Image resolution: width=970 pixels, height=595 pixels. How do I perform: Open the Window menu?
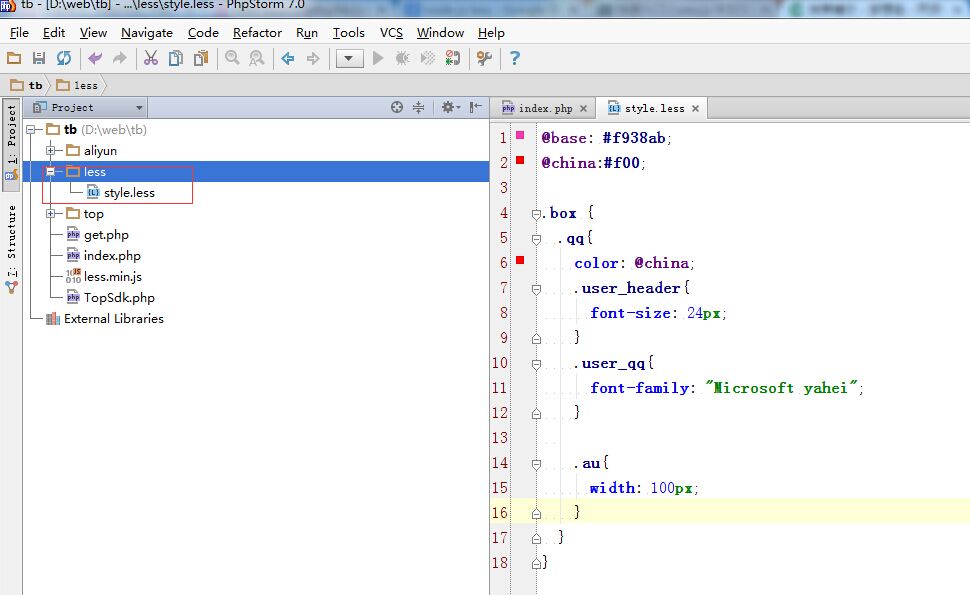[440, 33]
